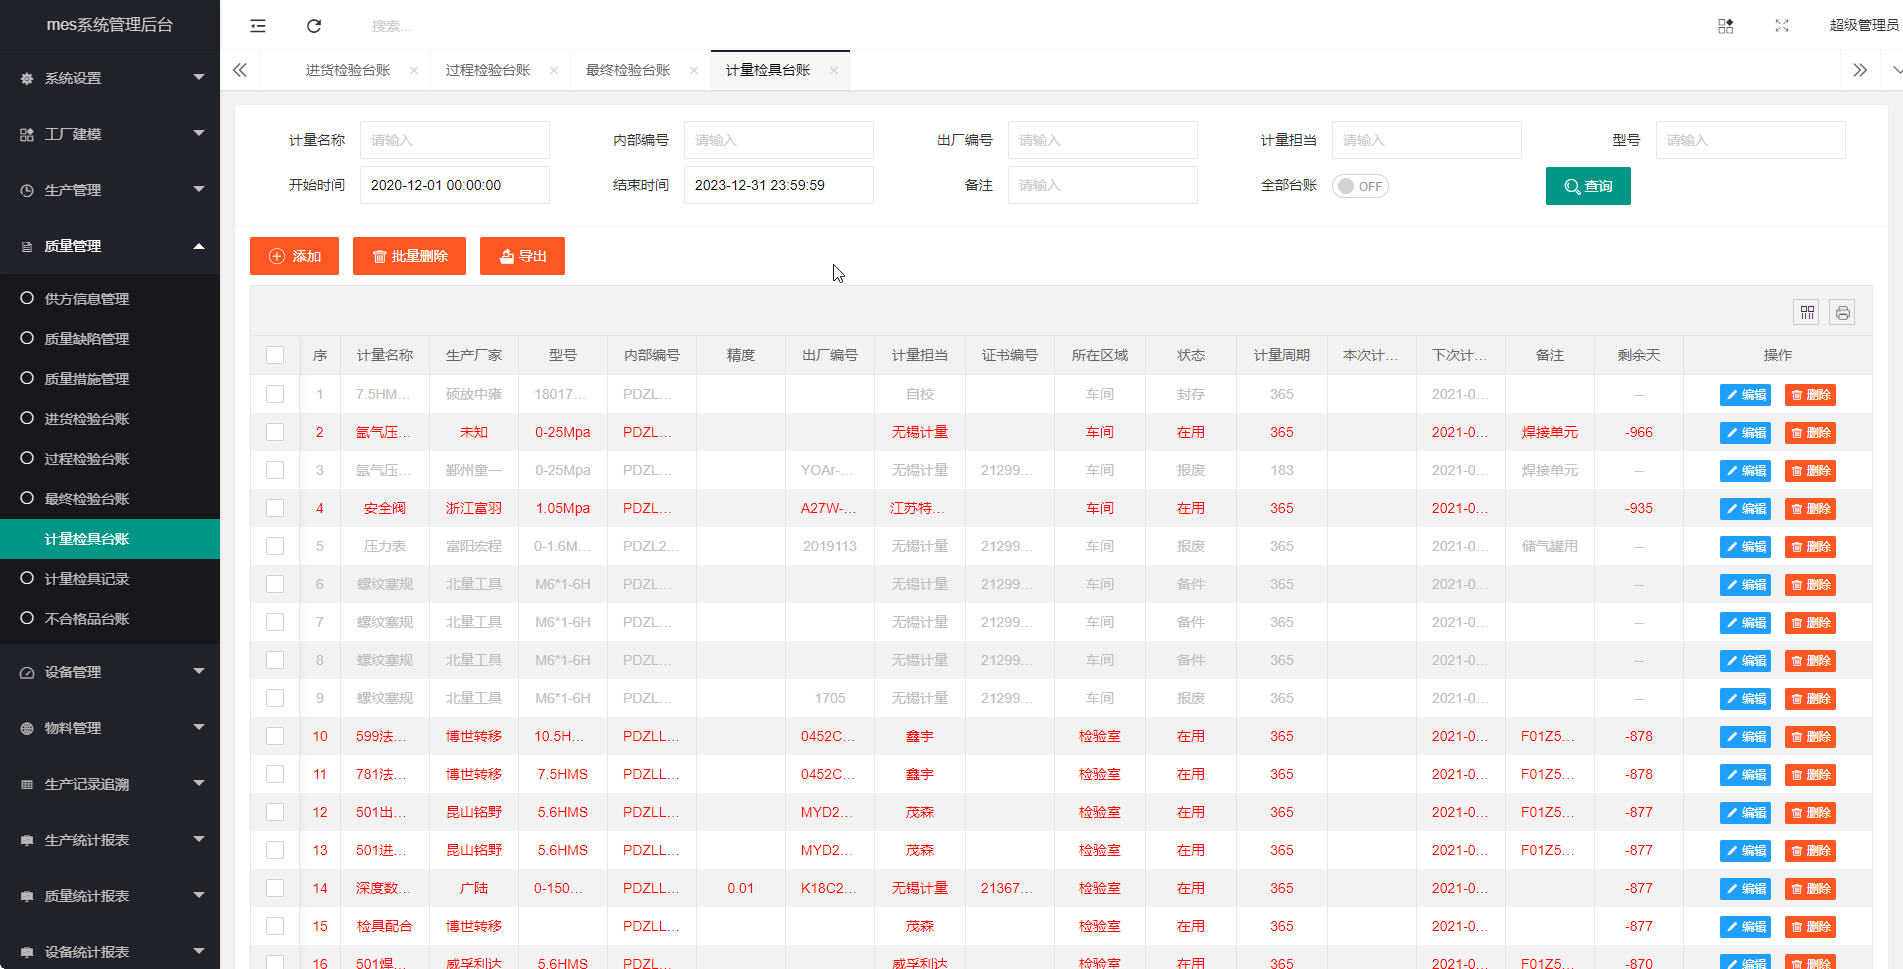The width and height of the screenshot is (1903, 969).
Task: Click the 设备管理 gauge icon in sidebar
Action: (27, 672)
